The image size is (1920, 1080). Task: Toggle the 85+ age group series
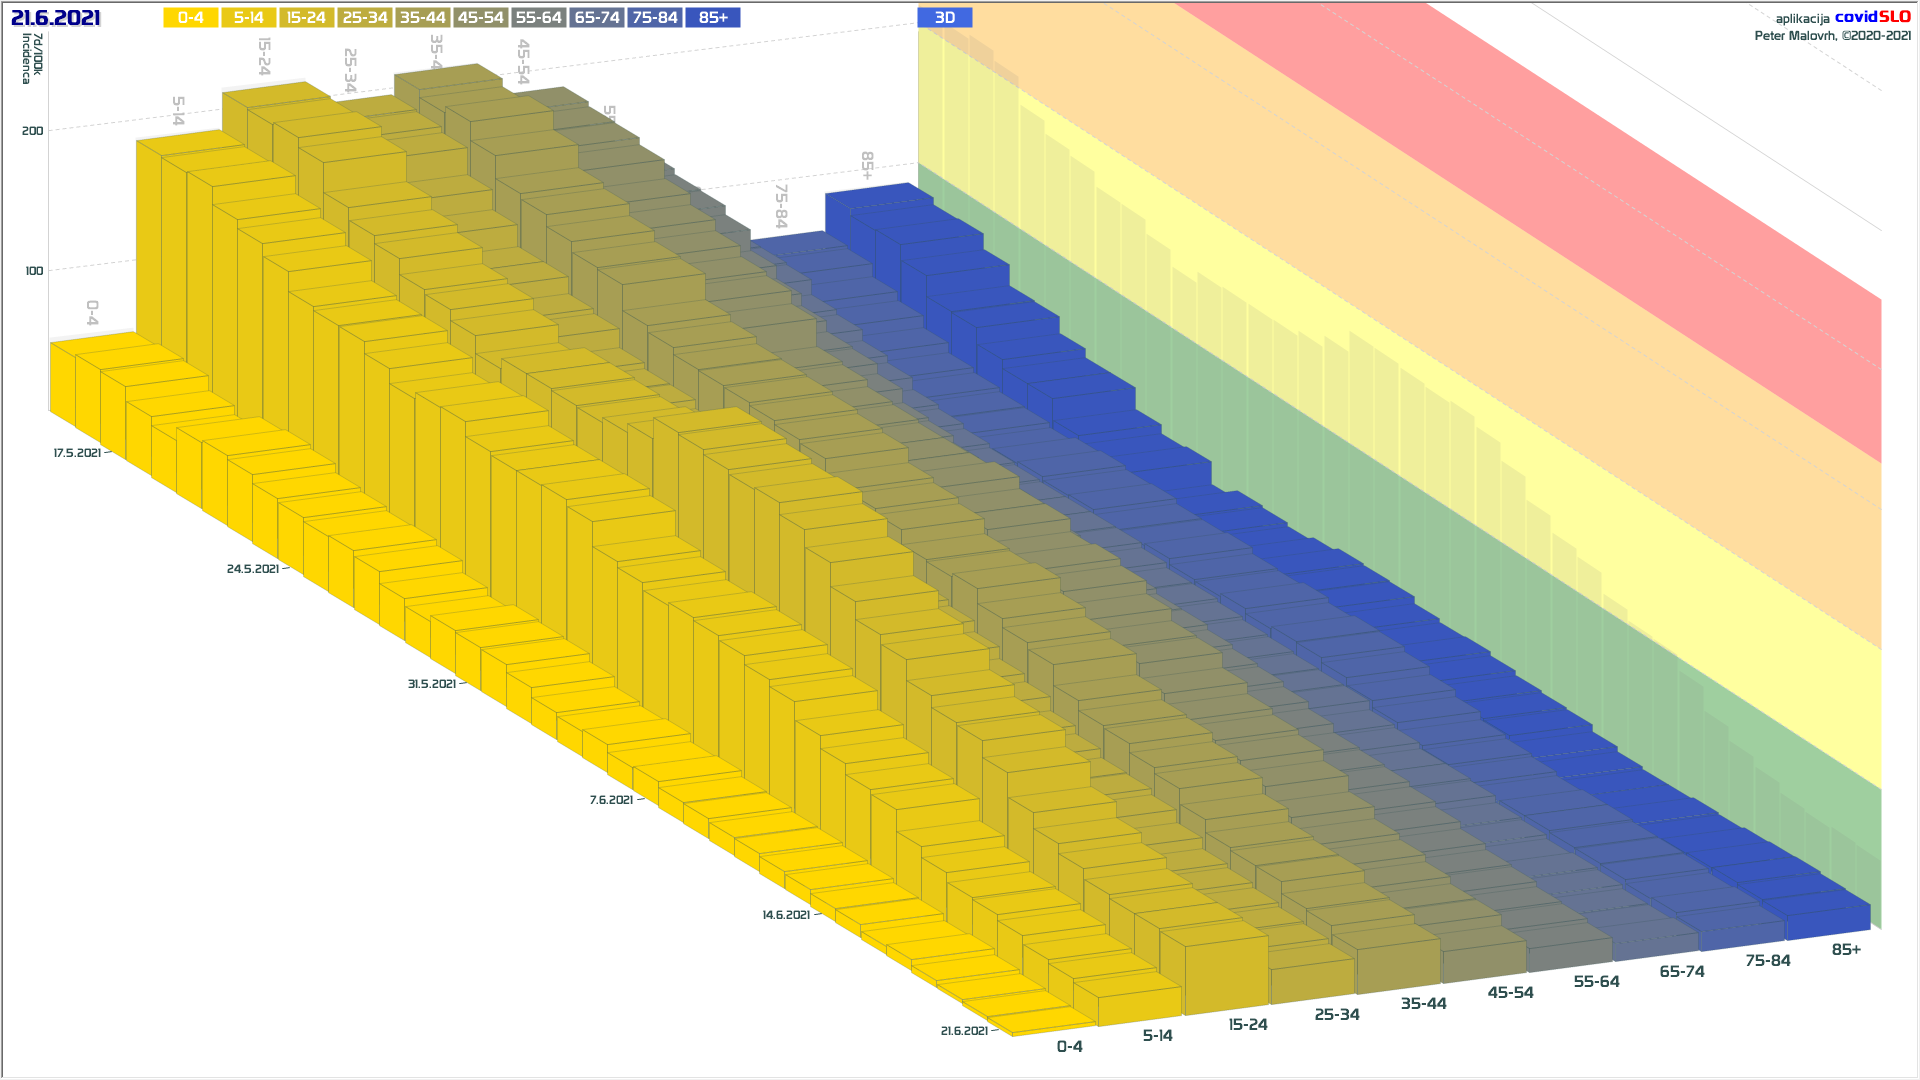pos(713,18)
